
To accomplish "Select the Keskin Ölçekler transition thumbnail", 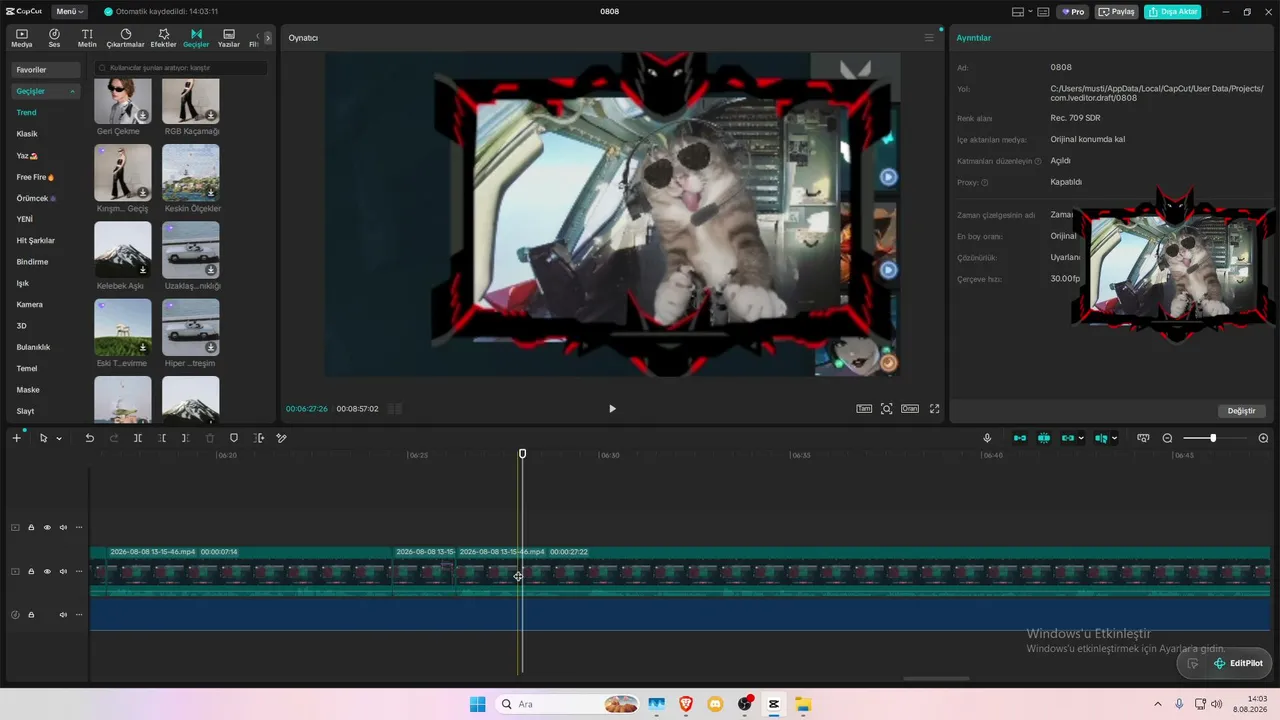I will click(190, 172).
